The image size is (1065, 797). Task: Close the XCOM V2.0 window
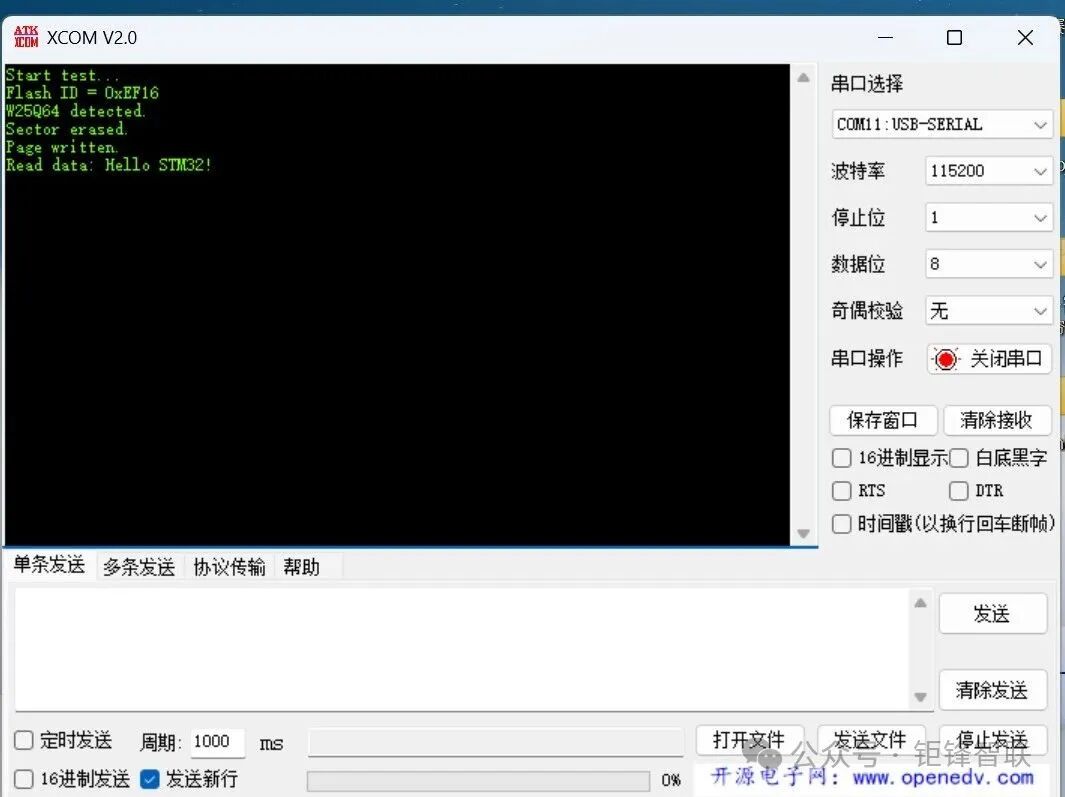click(1025, 37)
